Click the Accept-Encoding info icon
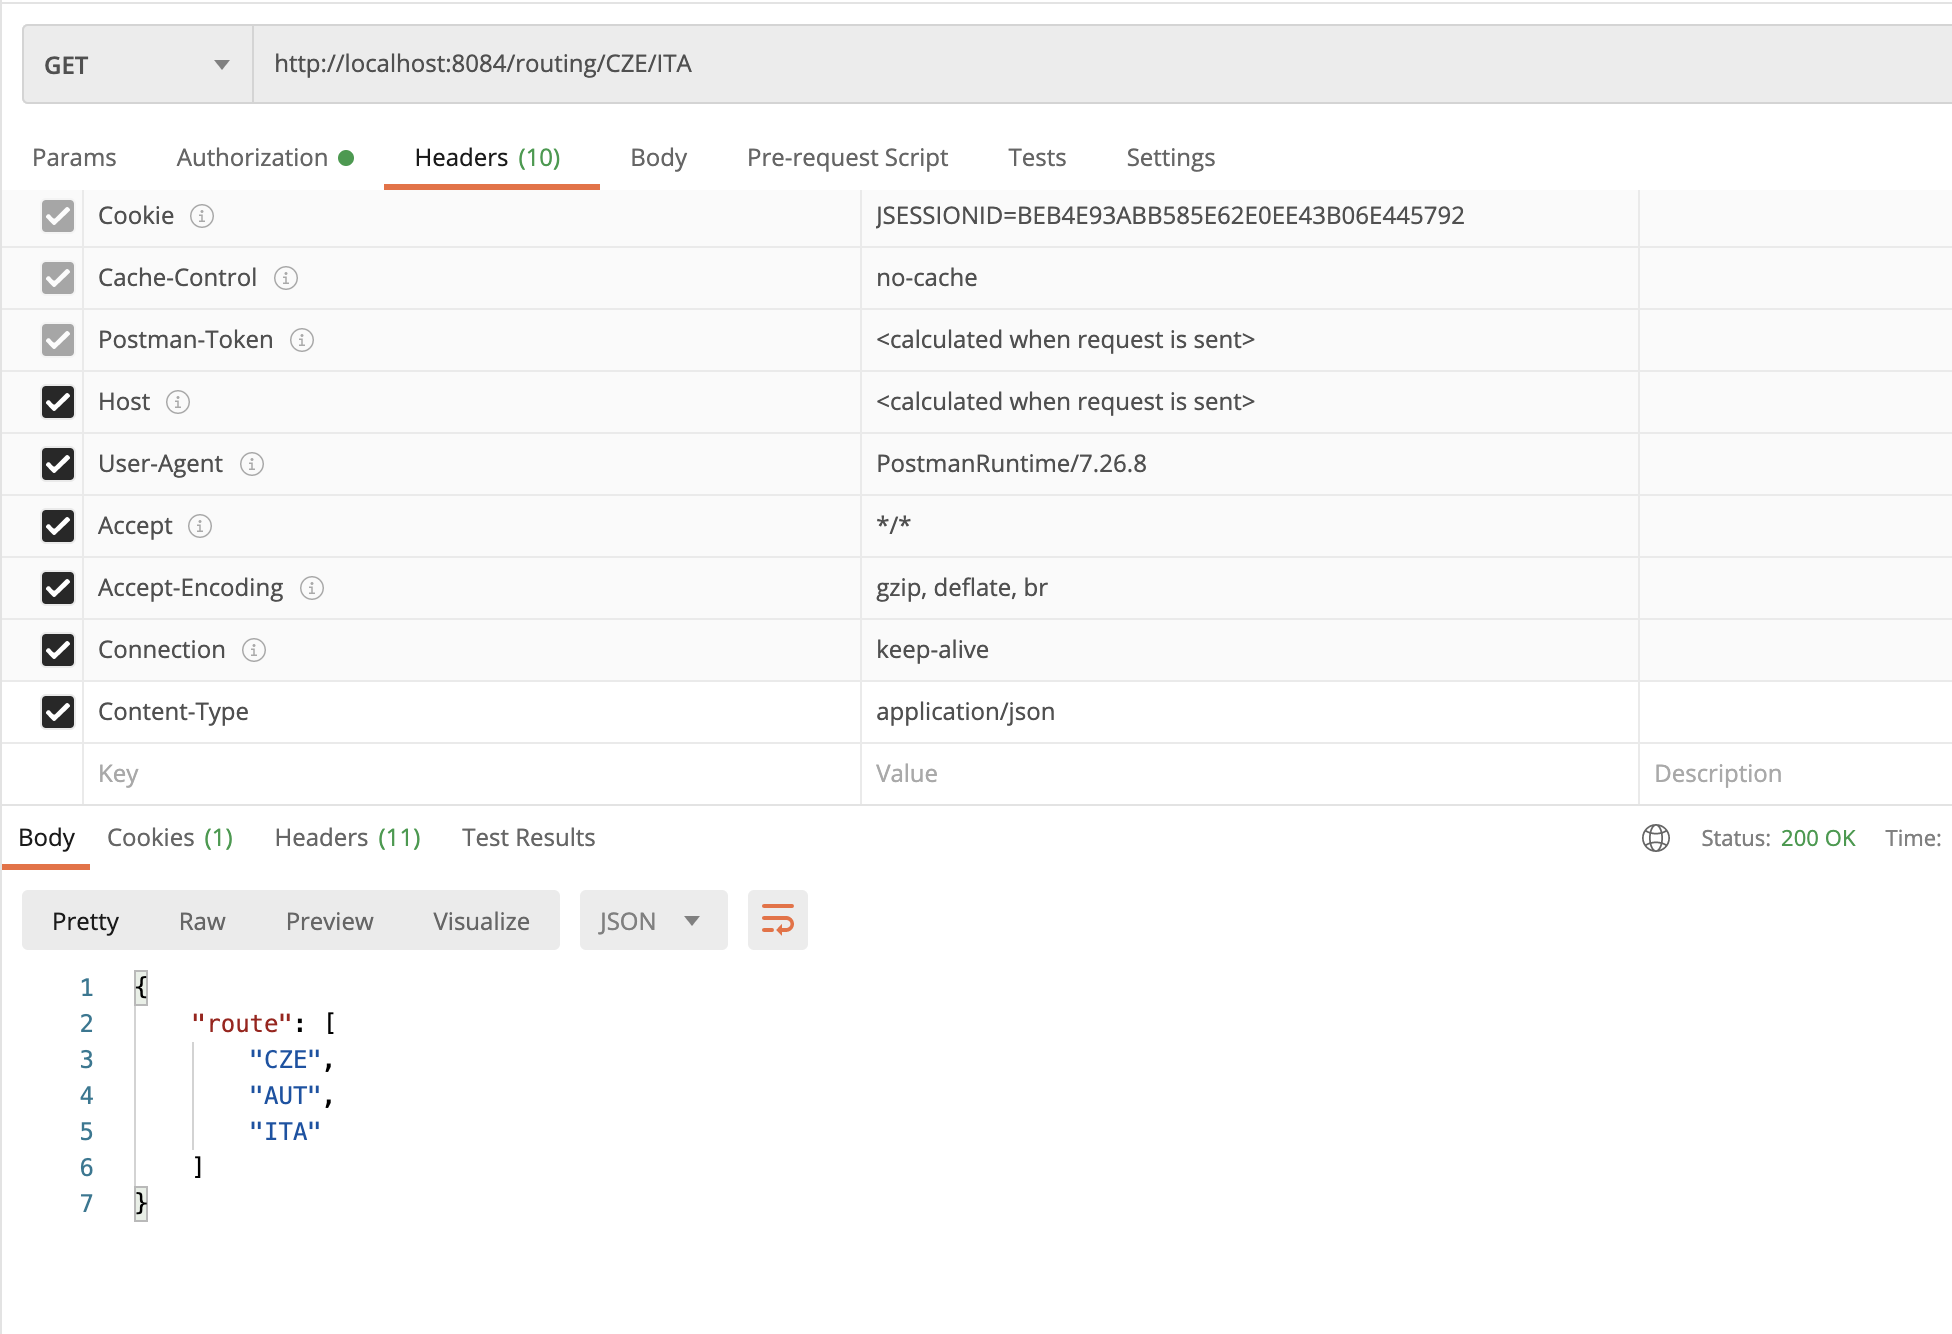The image size is (1952, 1334). click(x=313, y=588)
